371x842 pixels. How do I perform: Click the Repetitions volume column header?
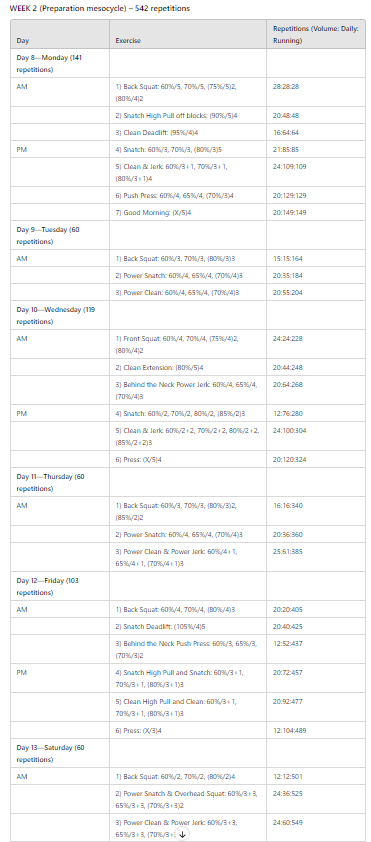click(316, 34)
